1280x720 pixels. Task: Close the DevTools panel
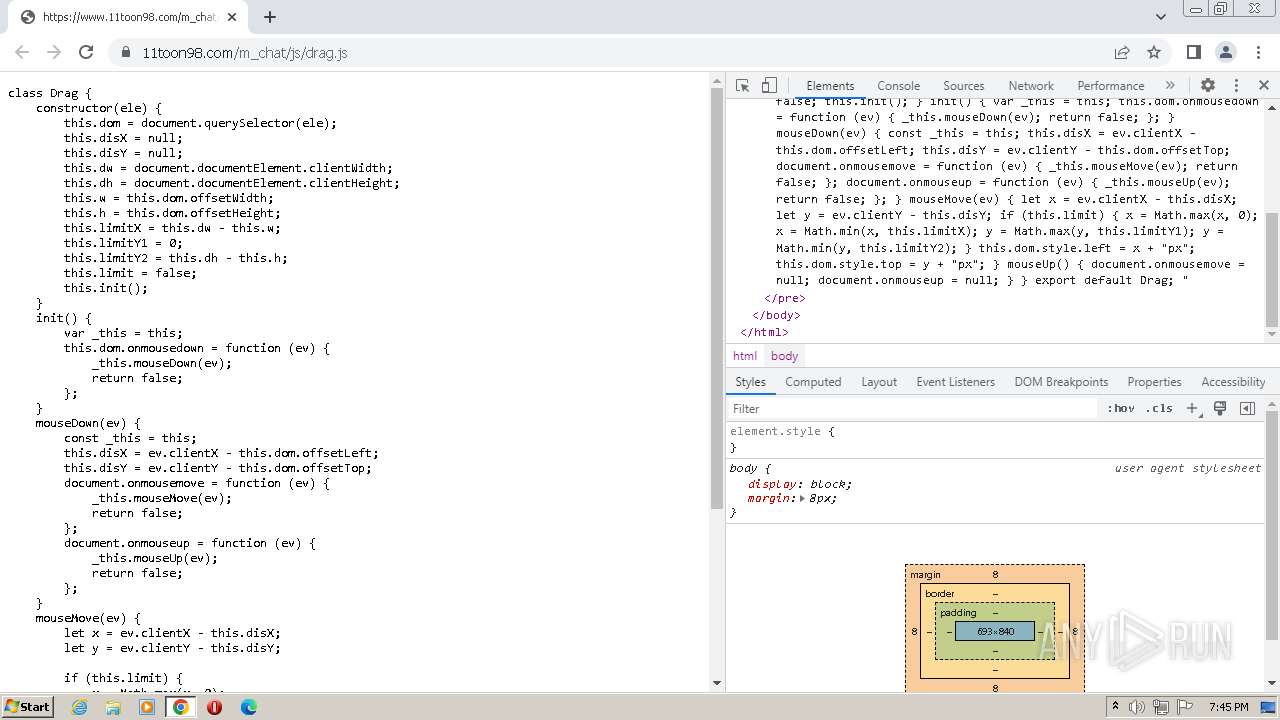(x=1264, y=86)
